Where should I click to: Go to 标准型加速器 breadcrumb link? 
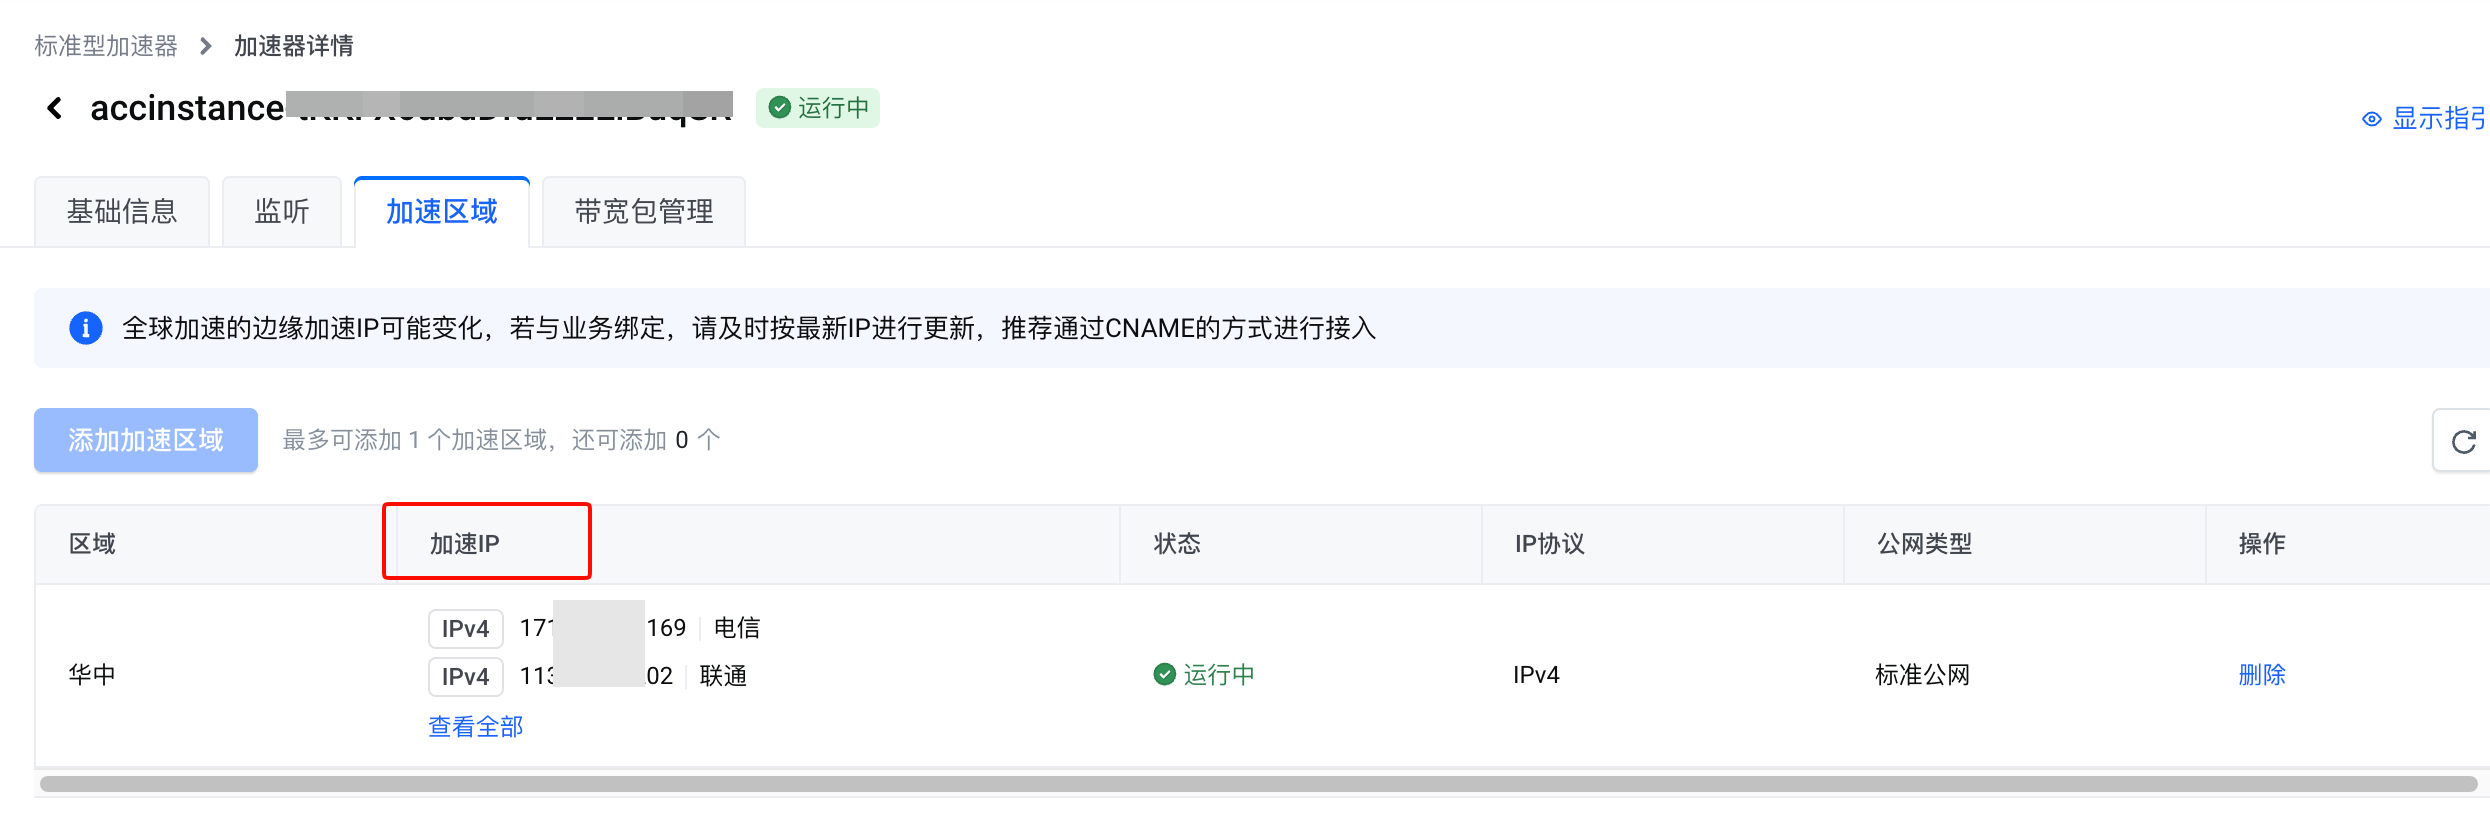(x=106, y=46)
